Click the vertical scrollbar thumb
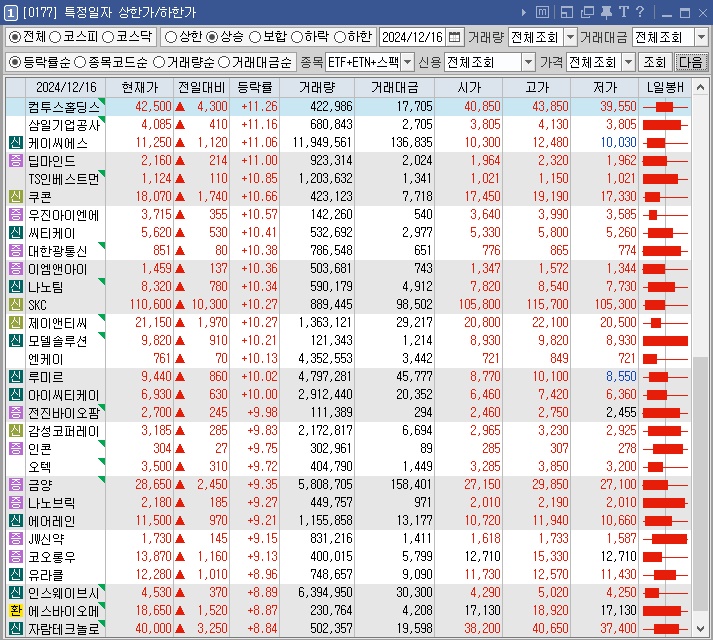The width and height of the screenshot is (713, 640). pyautogui.click(x=700, y=484)
